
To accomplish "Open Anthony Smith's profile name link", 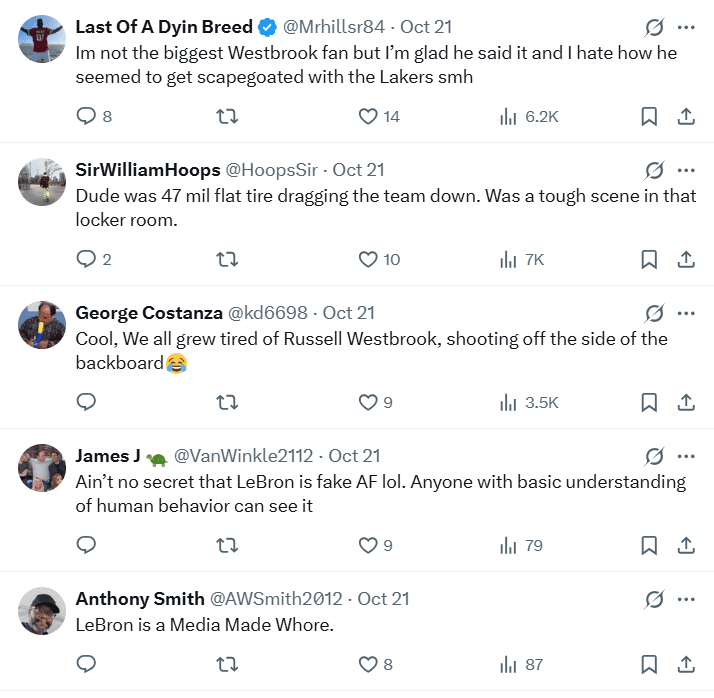I will coord(138,599).
